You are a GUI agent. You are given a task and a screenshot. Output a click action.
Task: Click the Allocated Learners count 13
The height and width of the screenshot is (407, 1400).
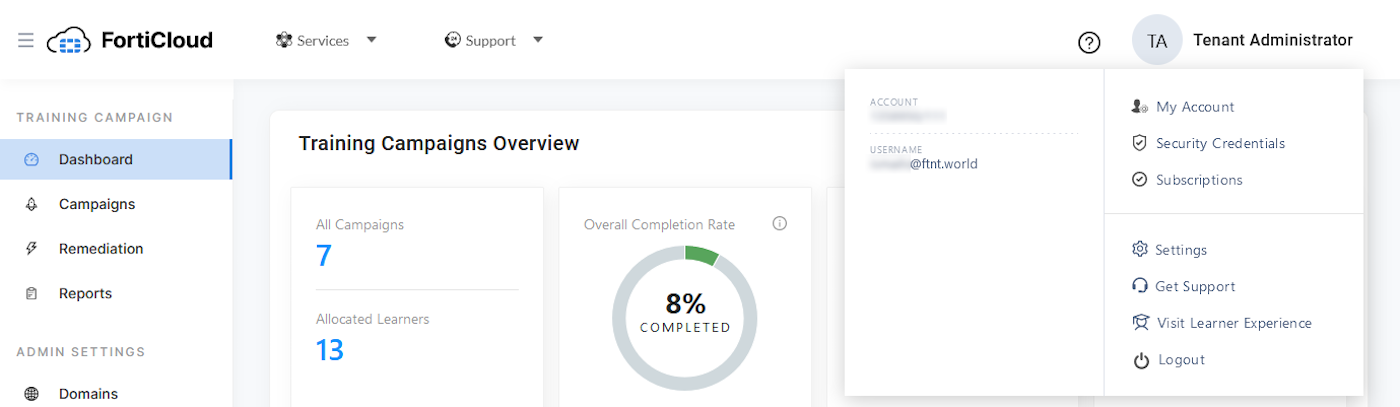[330, 350]
